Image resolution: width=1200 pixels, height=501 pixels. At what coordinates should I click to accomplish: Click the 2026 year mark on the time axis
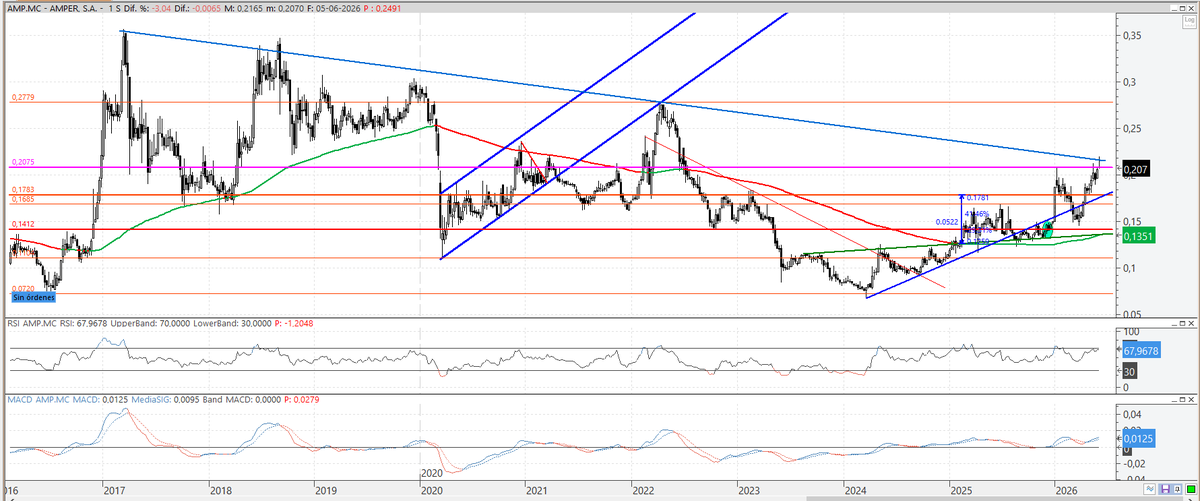click(x=1065, y=490)
